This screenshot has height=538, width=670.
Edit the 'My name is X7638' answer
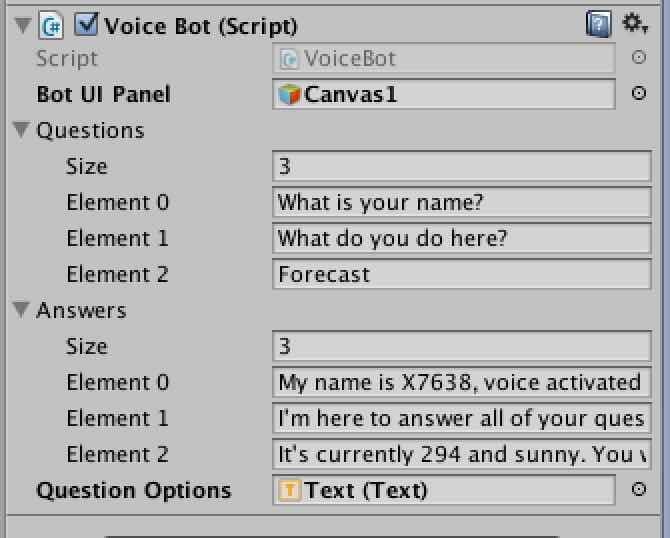[x=461, y=382]
